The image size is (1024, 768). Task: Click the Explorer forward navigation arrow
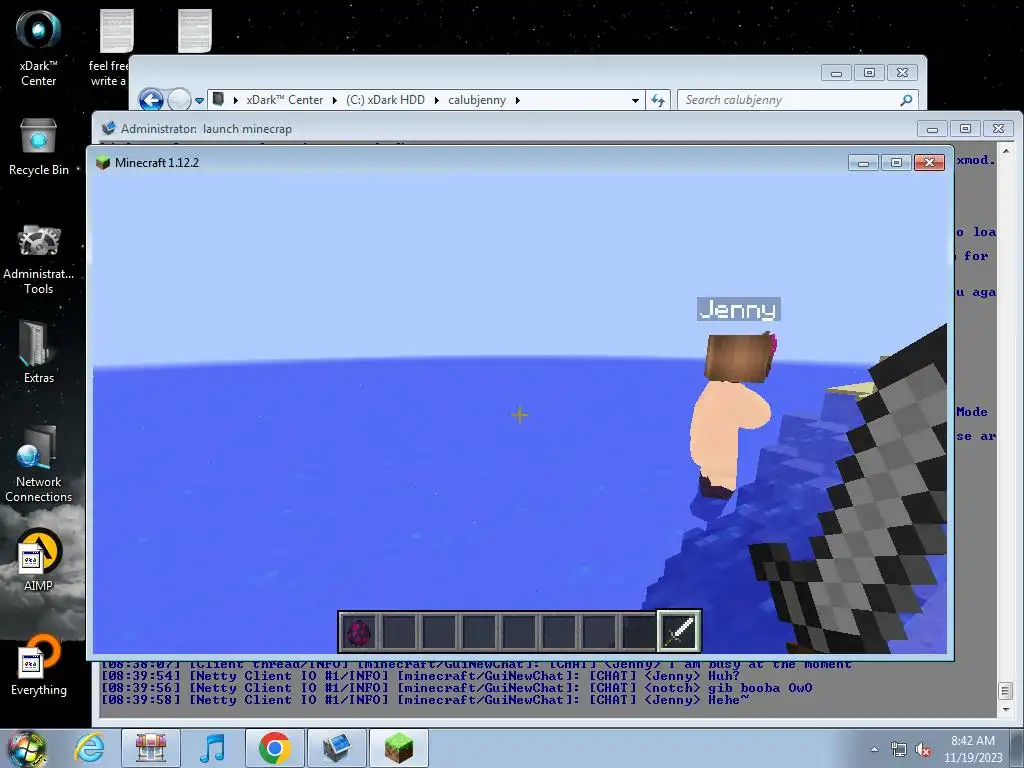179,100
